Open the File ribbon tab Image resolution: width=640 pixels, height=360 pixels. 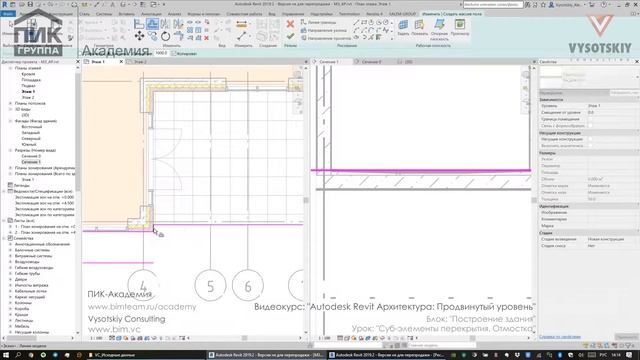8,14
